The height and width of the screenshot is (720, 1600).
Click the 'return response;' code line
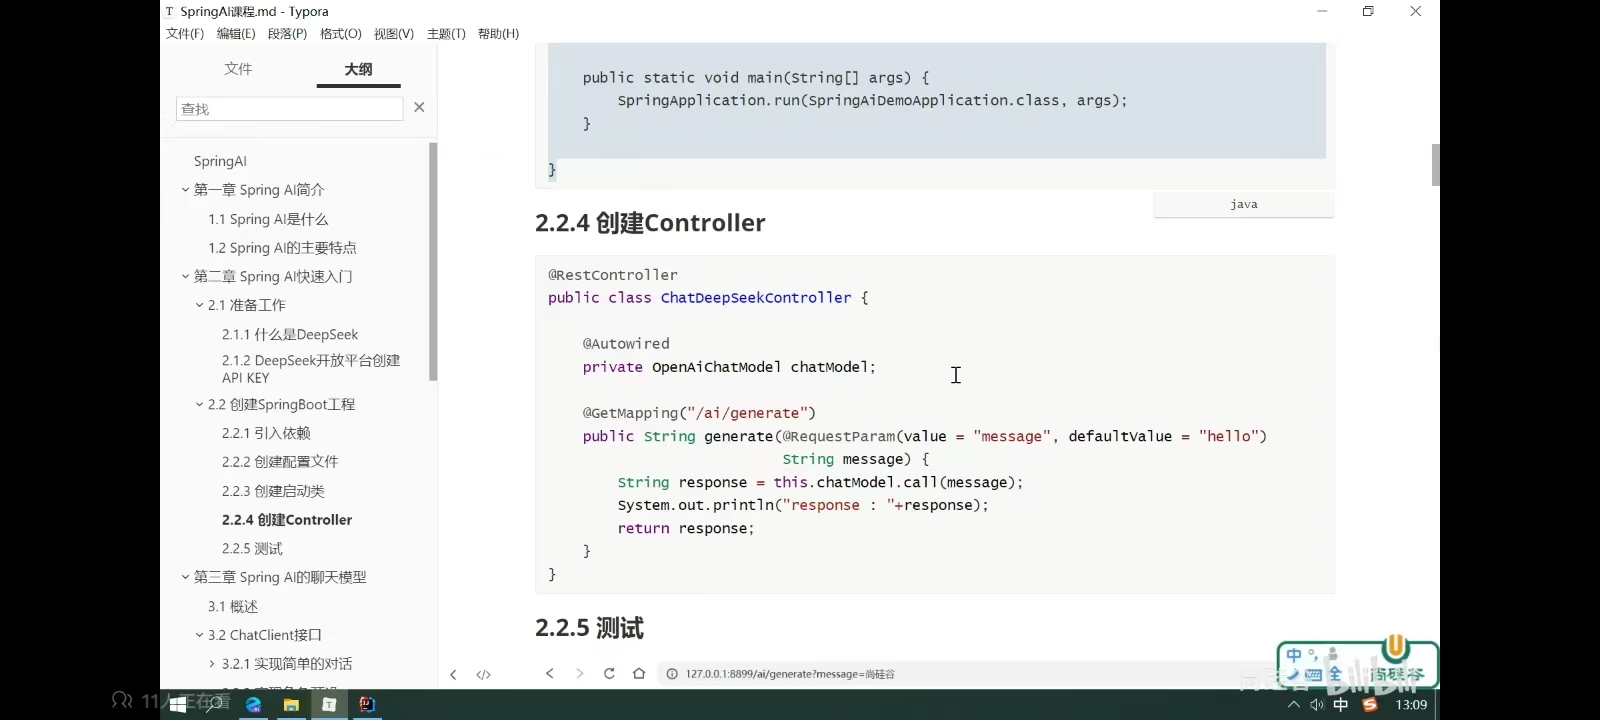[x=686, y=528]
